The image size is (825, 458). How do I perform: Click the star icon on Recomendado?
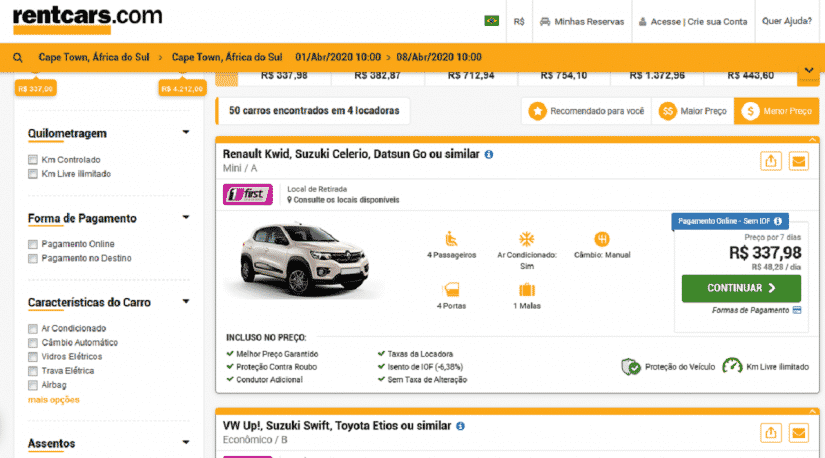point(537,111)
